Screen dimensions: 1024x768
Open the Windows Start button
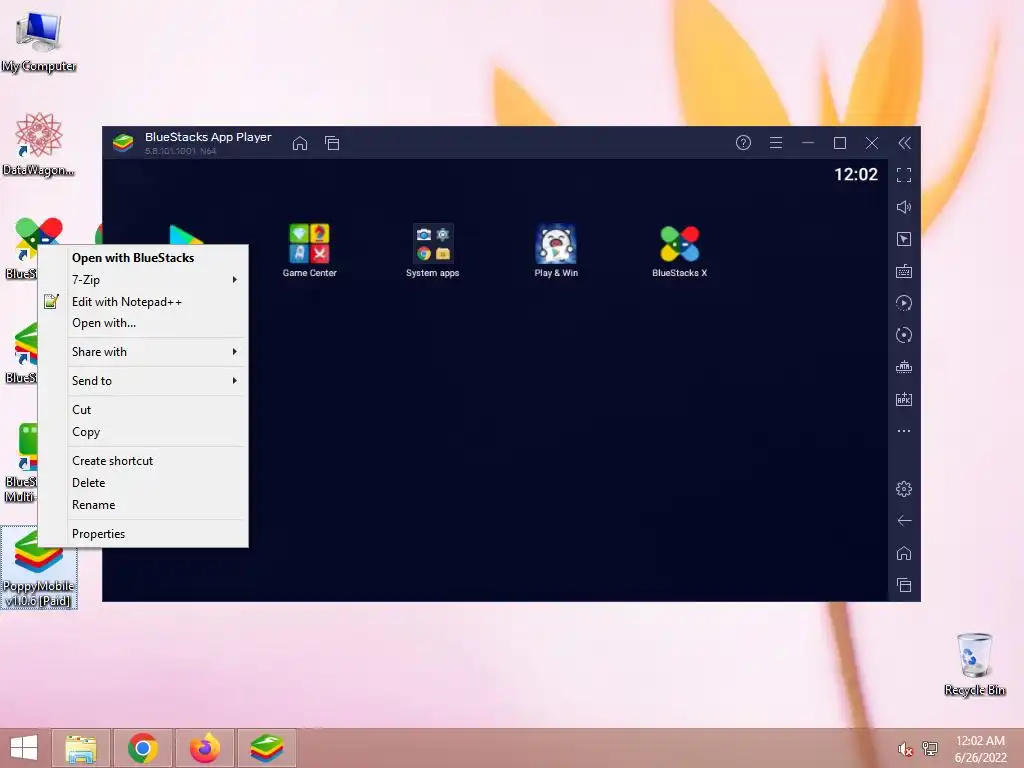tap(24, 748)
